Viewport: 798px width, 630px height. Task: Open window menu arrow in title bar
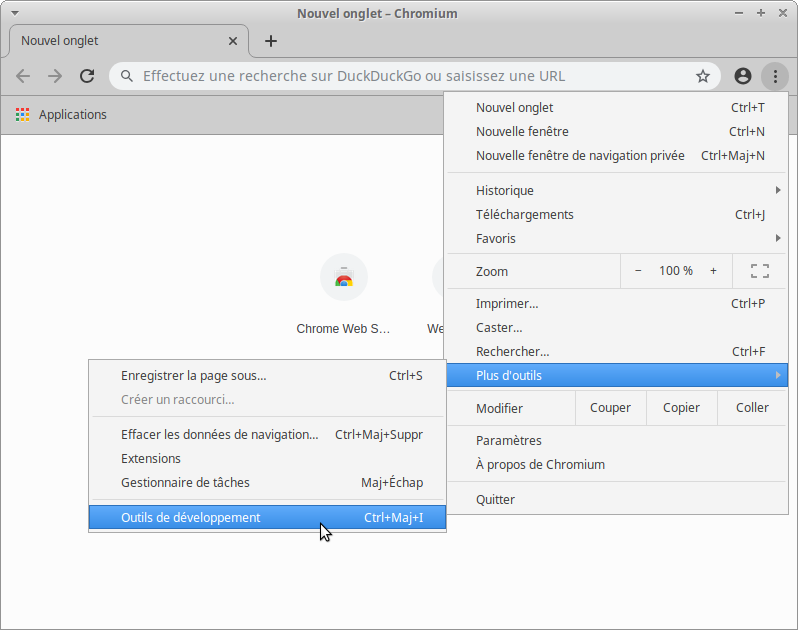(x=14, y=13)
